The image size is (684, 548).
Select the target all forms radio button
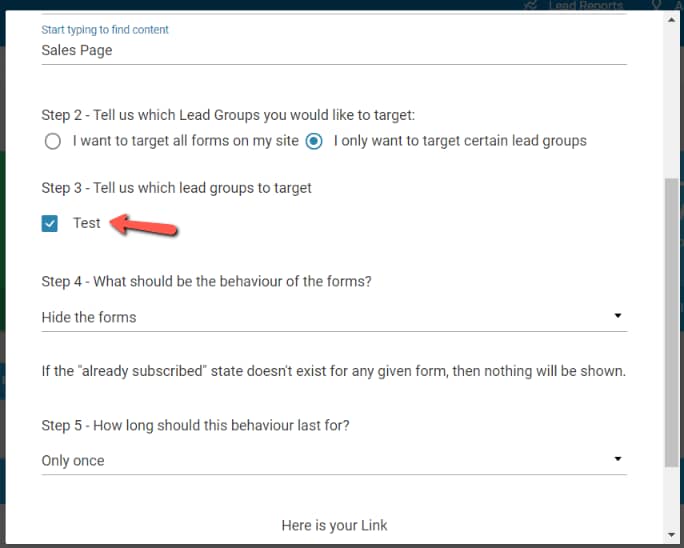(x=53, y=141)
